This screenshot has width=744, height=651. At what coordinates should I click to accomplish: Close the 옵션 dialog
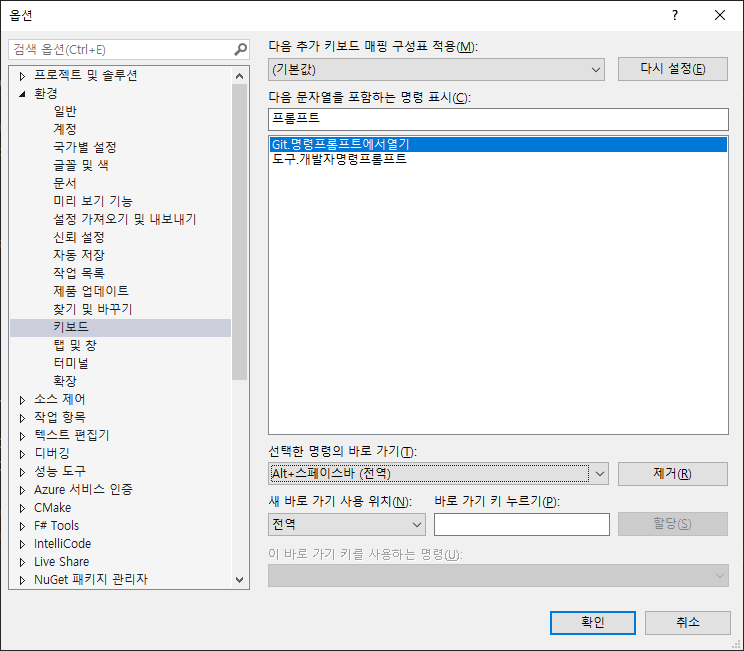pos(720,15)
